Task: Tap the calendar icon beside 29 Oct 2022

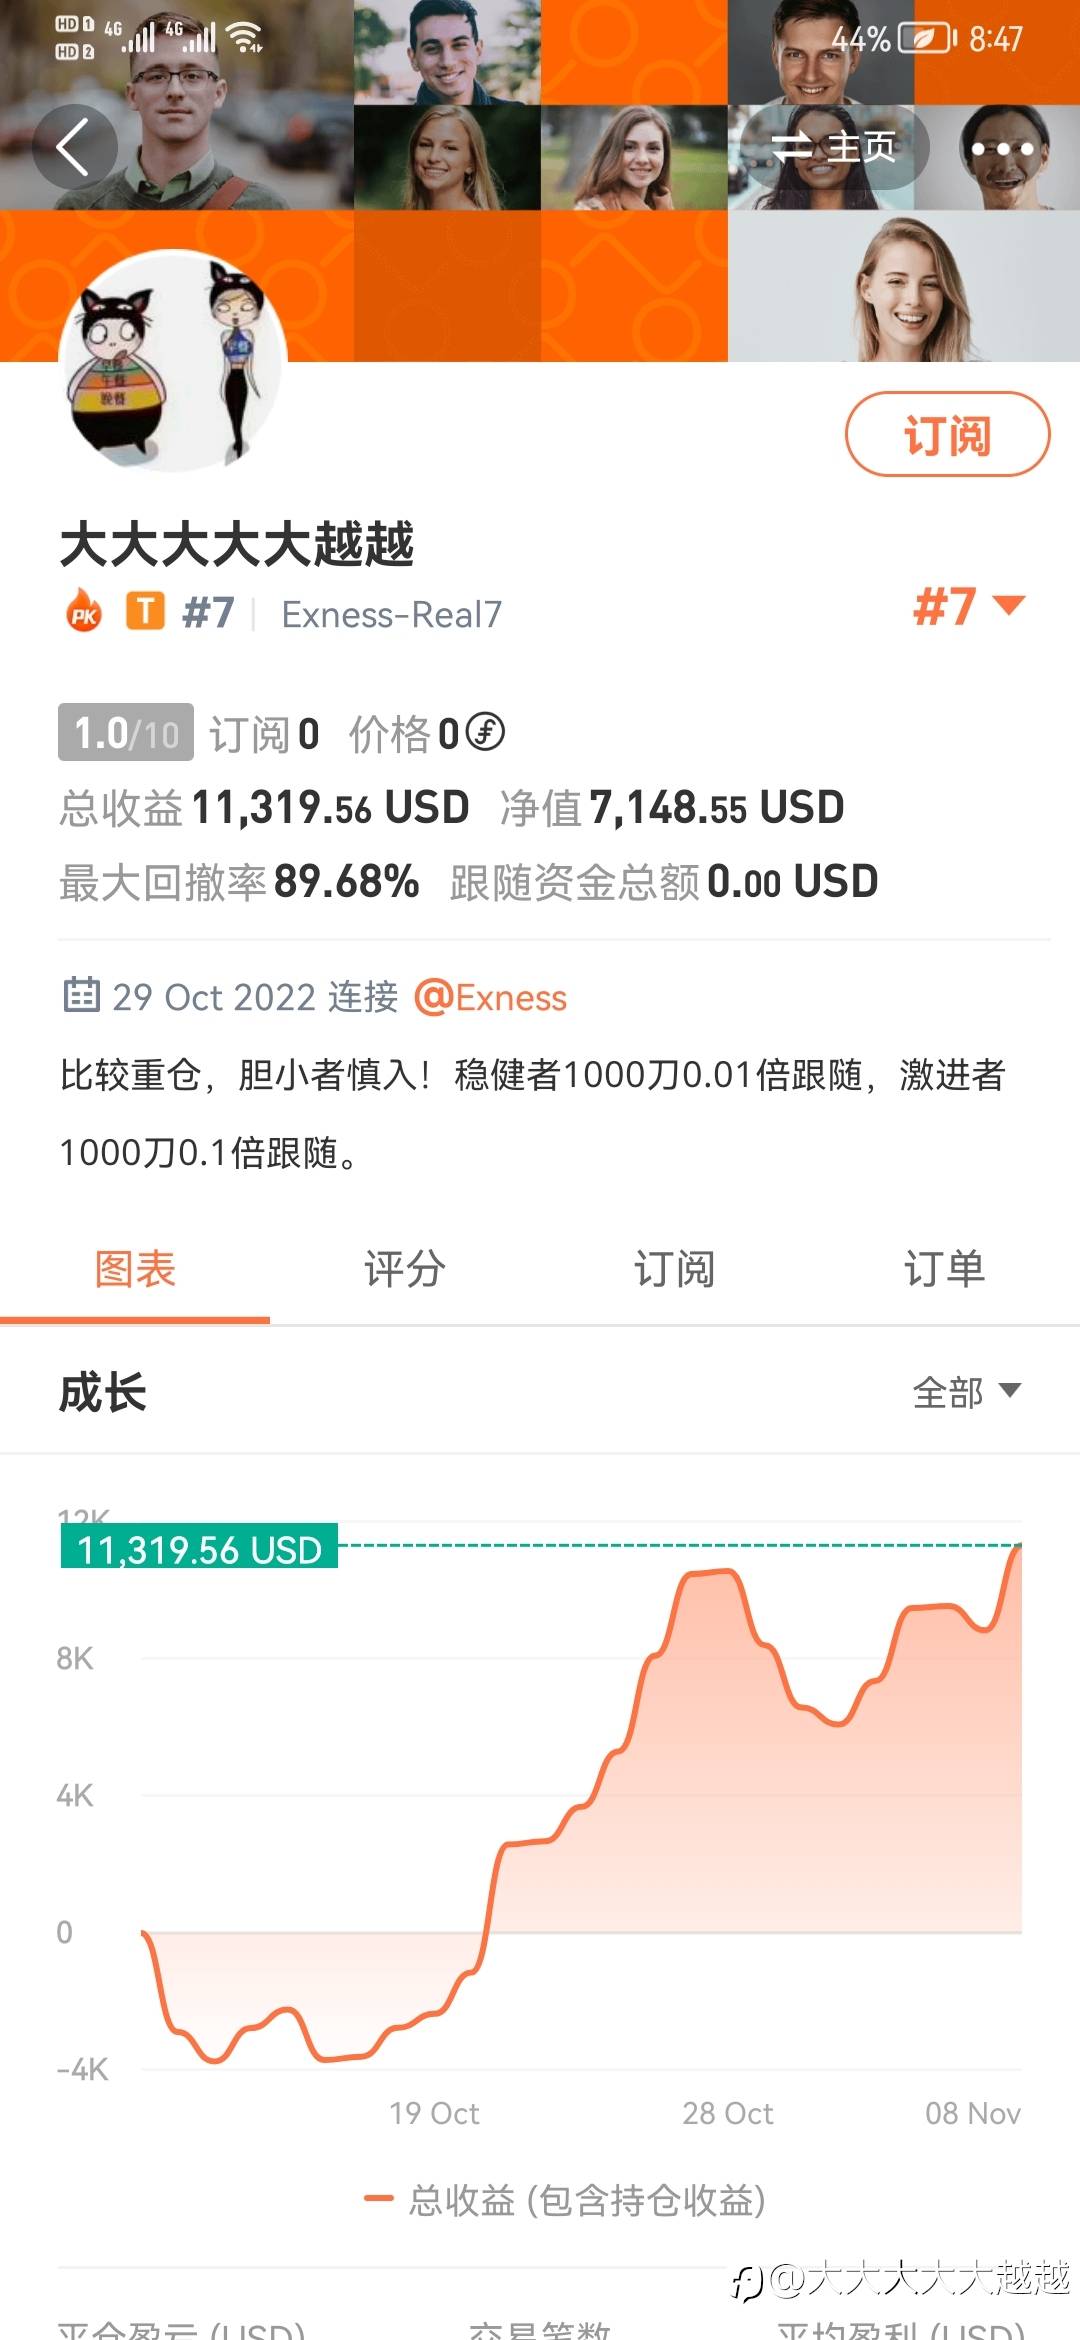Action: 81,996
